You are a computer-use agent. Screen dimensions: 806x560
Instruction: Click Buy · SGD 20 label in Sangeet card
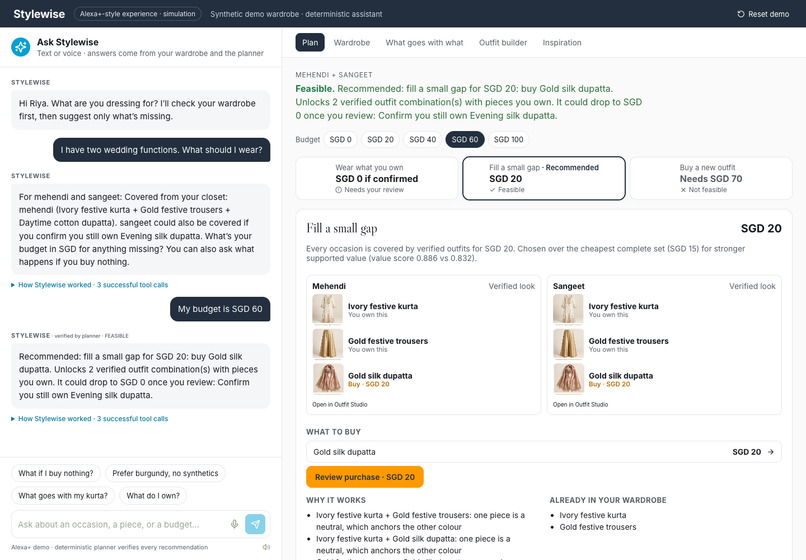pos(609,384)
